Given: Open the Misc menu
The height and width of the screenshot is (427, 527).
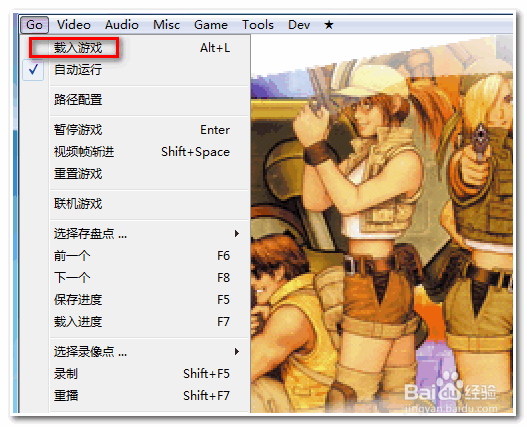Looking at the screenshot, I should tap(166, 25).
